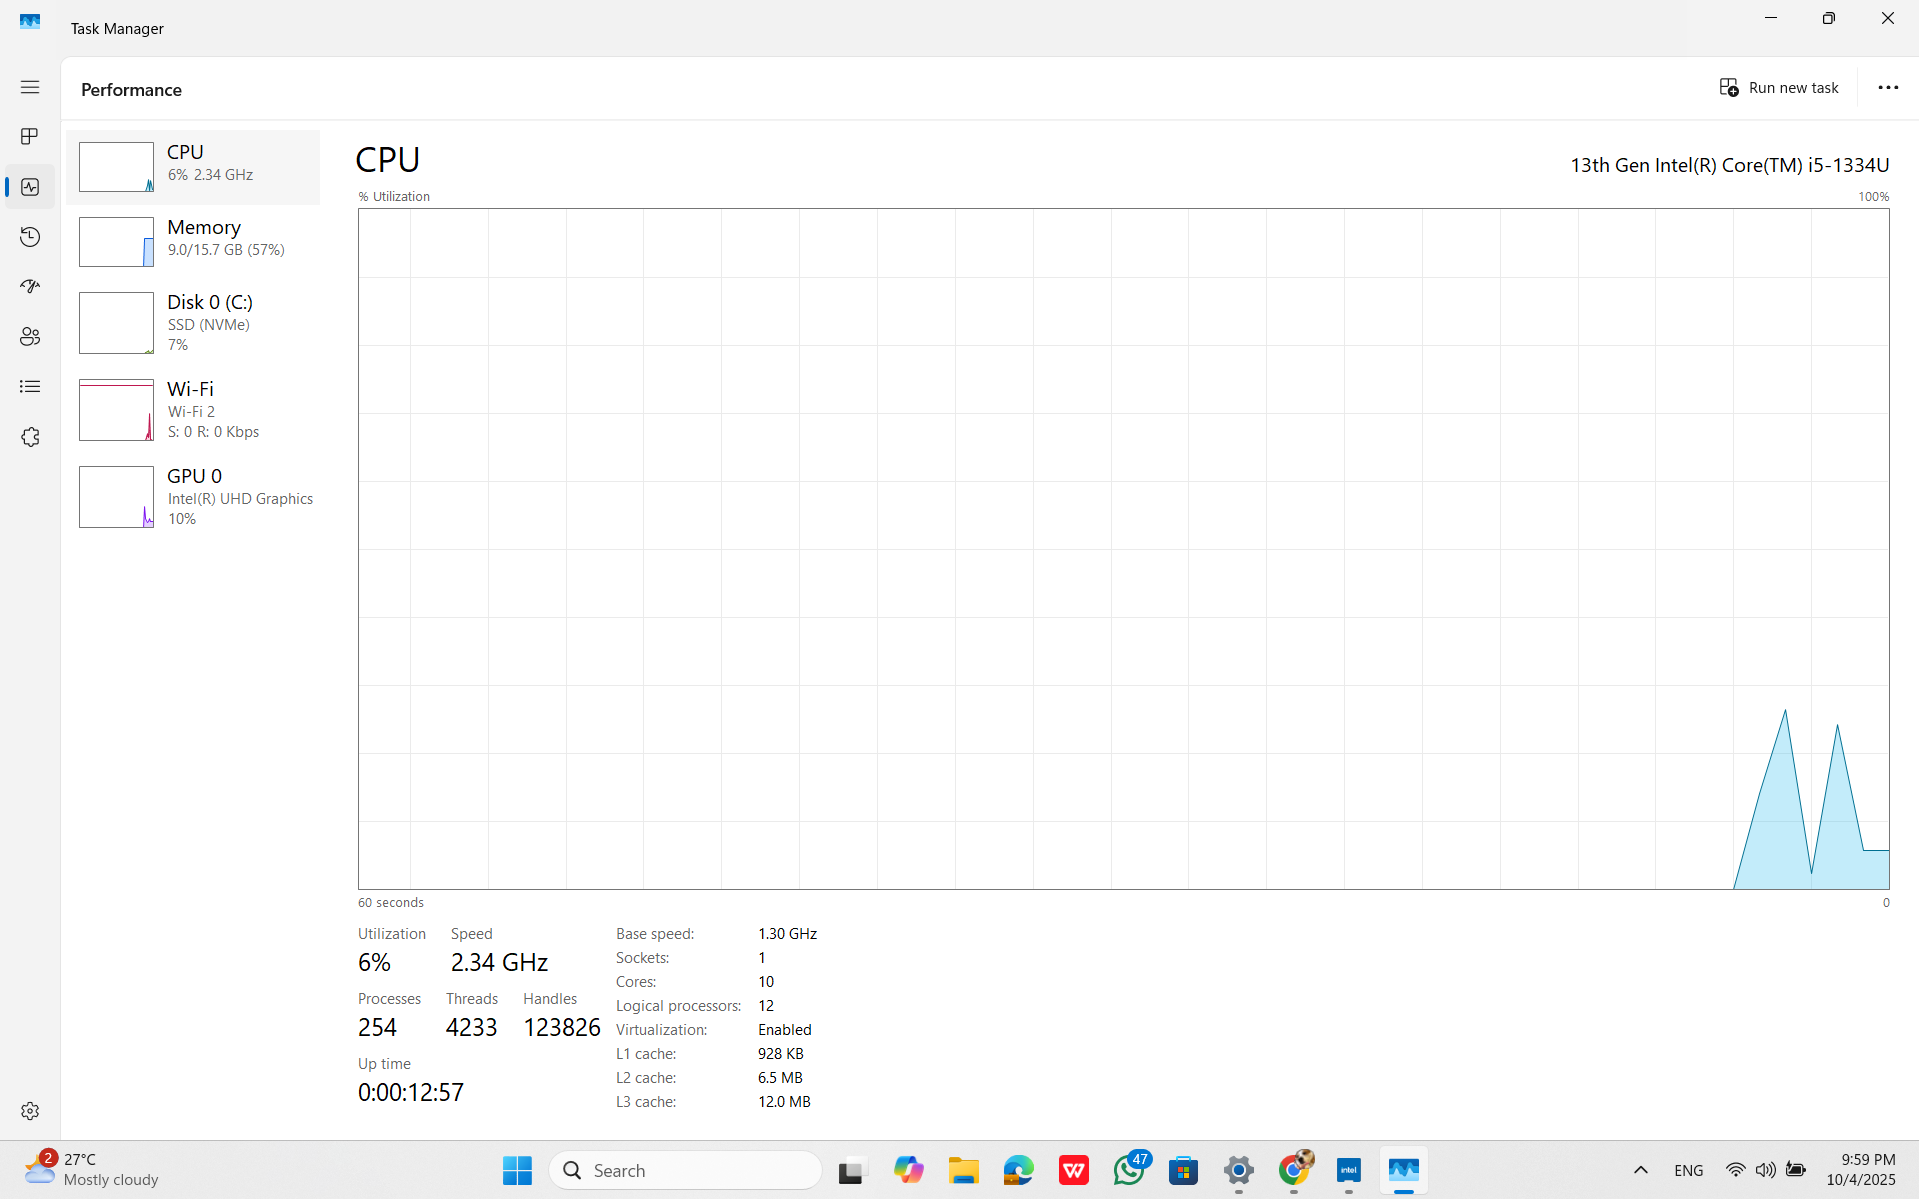
Task: Open the App history page icon
Action: [30, 237]
